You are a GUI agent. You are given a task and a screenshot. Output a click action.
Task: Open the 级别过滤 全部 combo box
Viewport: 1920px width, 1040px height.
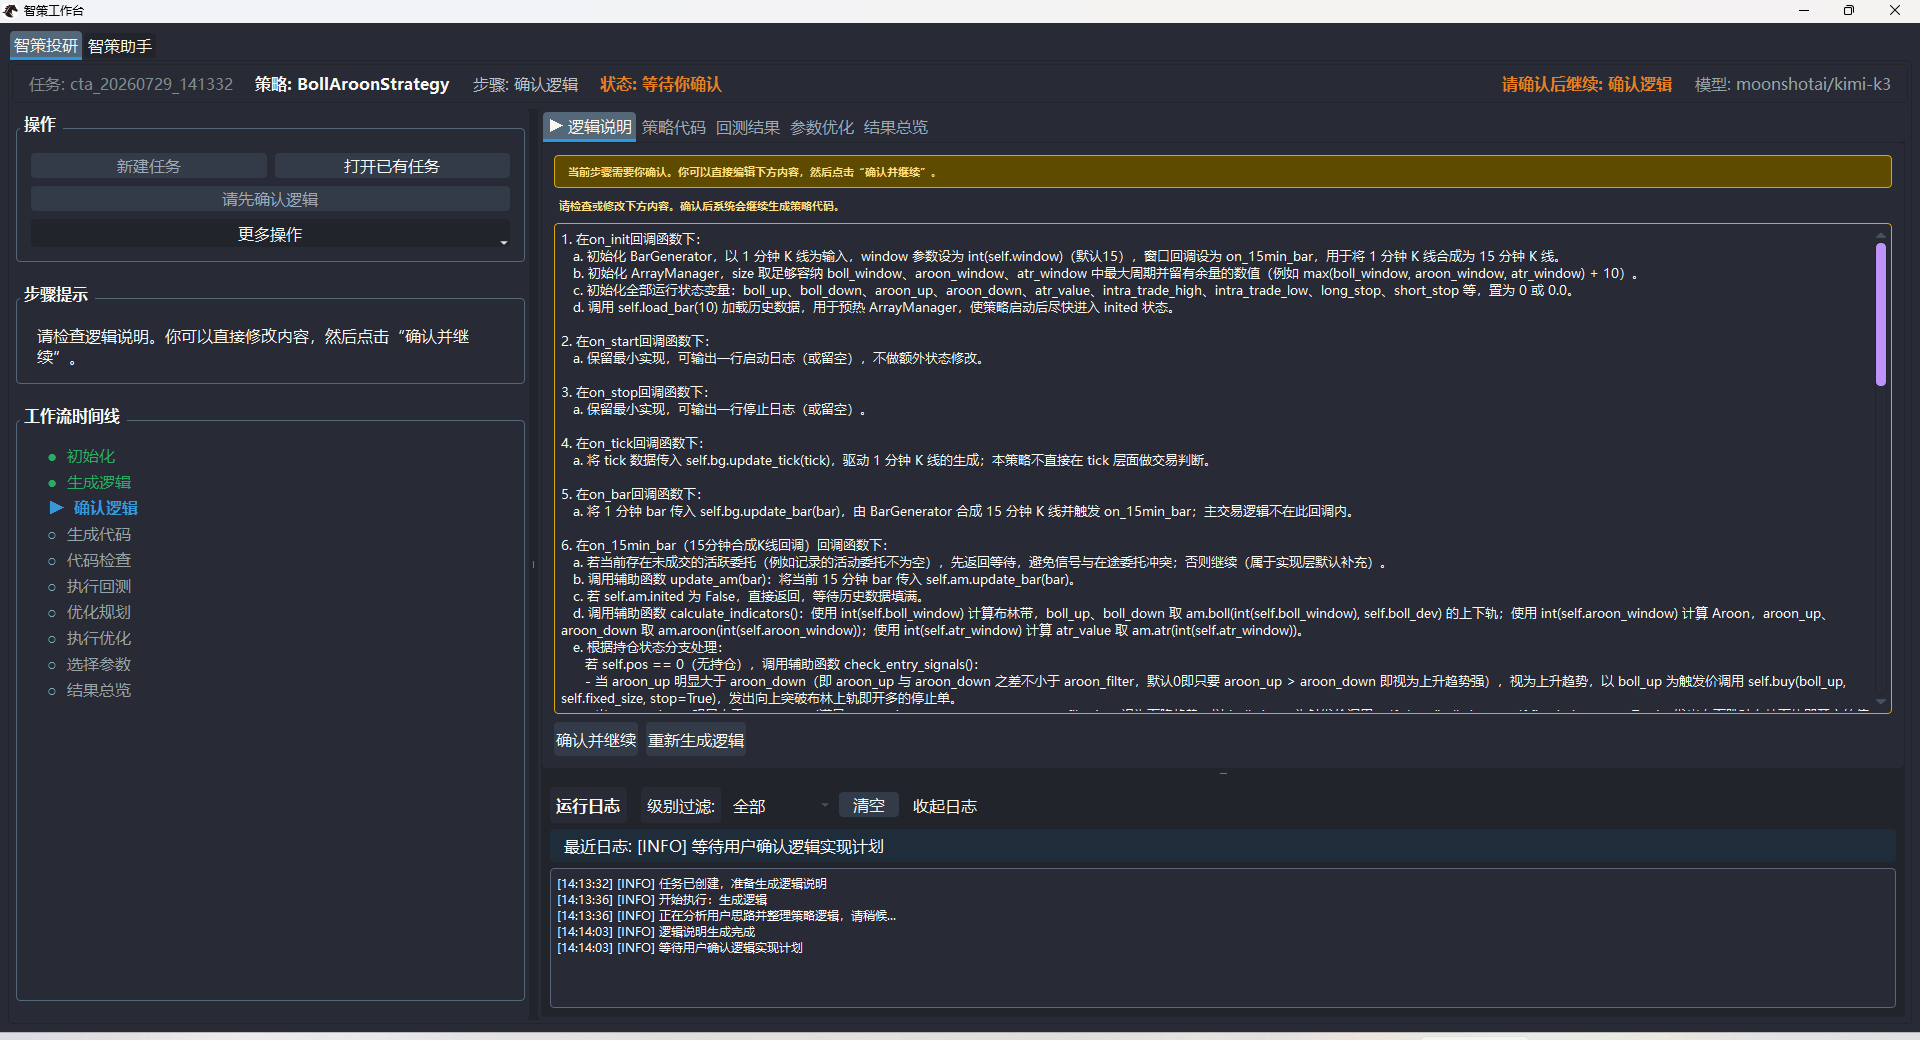(779, 806)
